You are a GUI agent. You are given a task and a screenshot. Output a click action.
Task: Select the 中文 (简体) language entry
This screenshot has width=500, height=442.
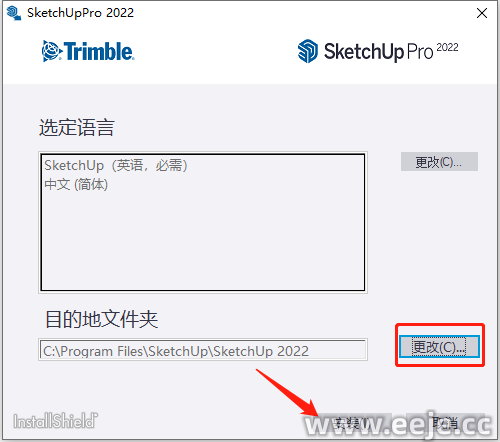pyautogui.click(x=76, y=184)
